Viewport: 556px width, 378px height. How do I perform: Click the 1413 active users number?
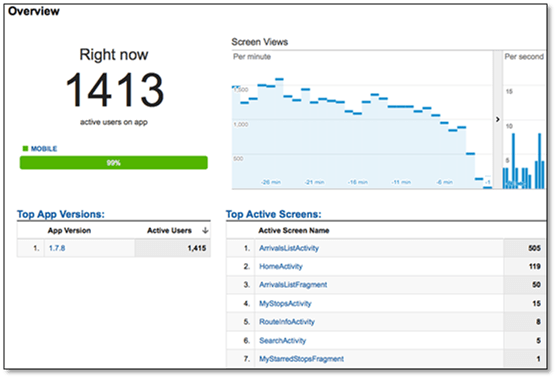(x=115, y=89)
